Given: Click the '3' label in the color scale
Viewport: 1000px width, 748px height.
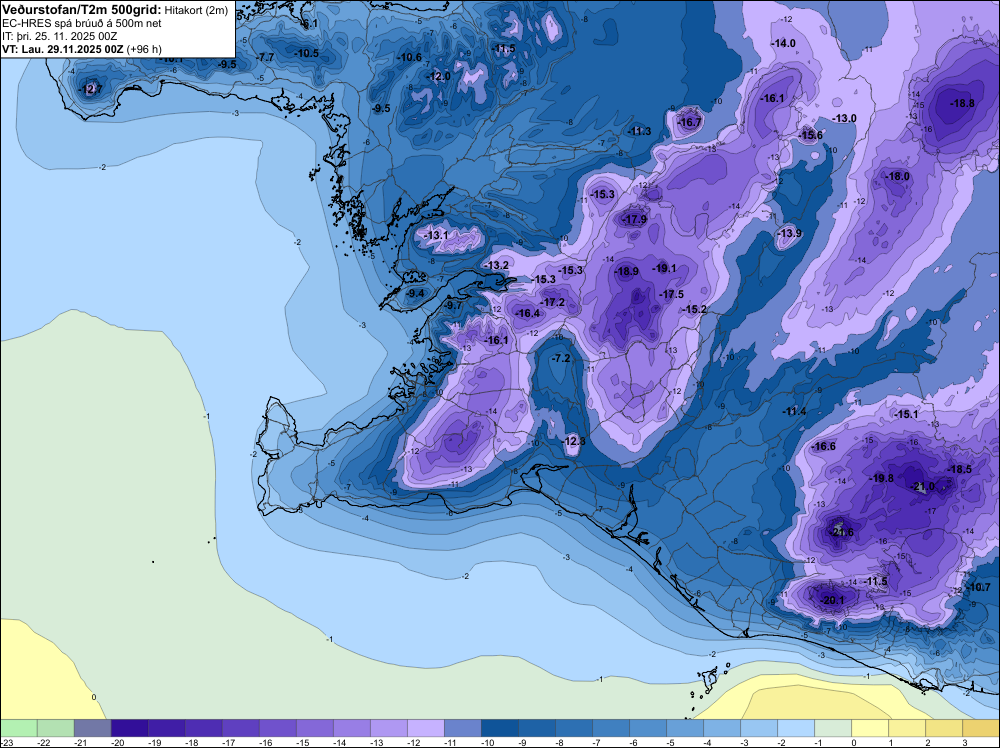Looking at the screenshot, I should [965, 742].
